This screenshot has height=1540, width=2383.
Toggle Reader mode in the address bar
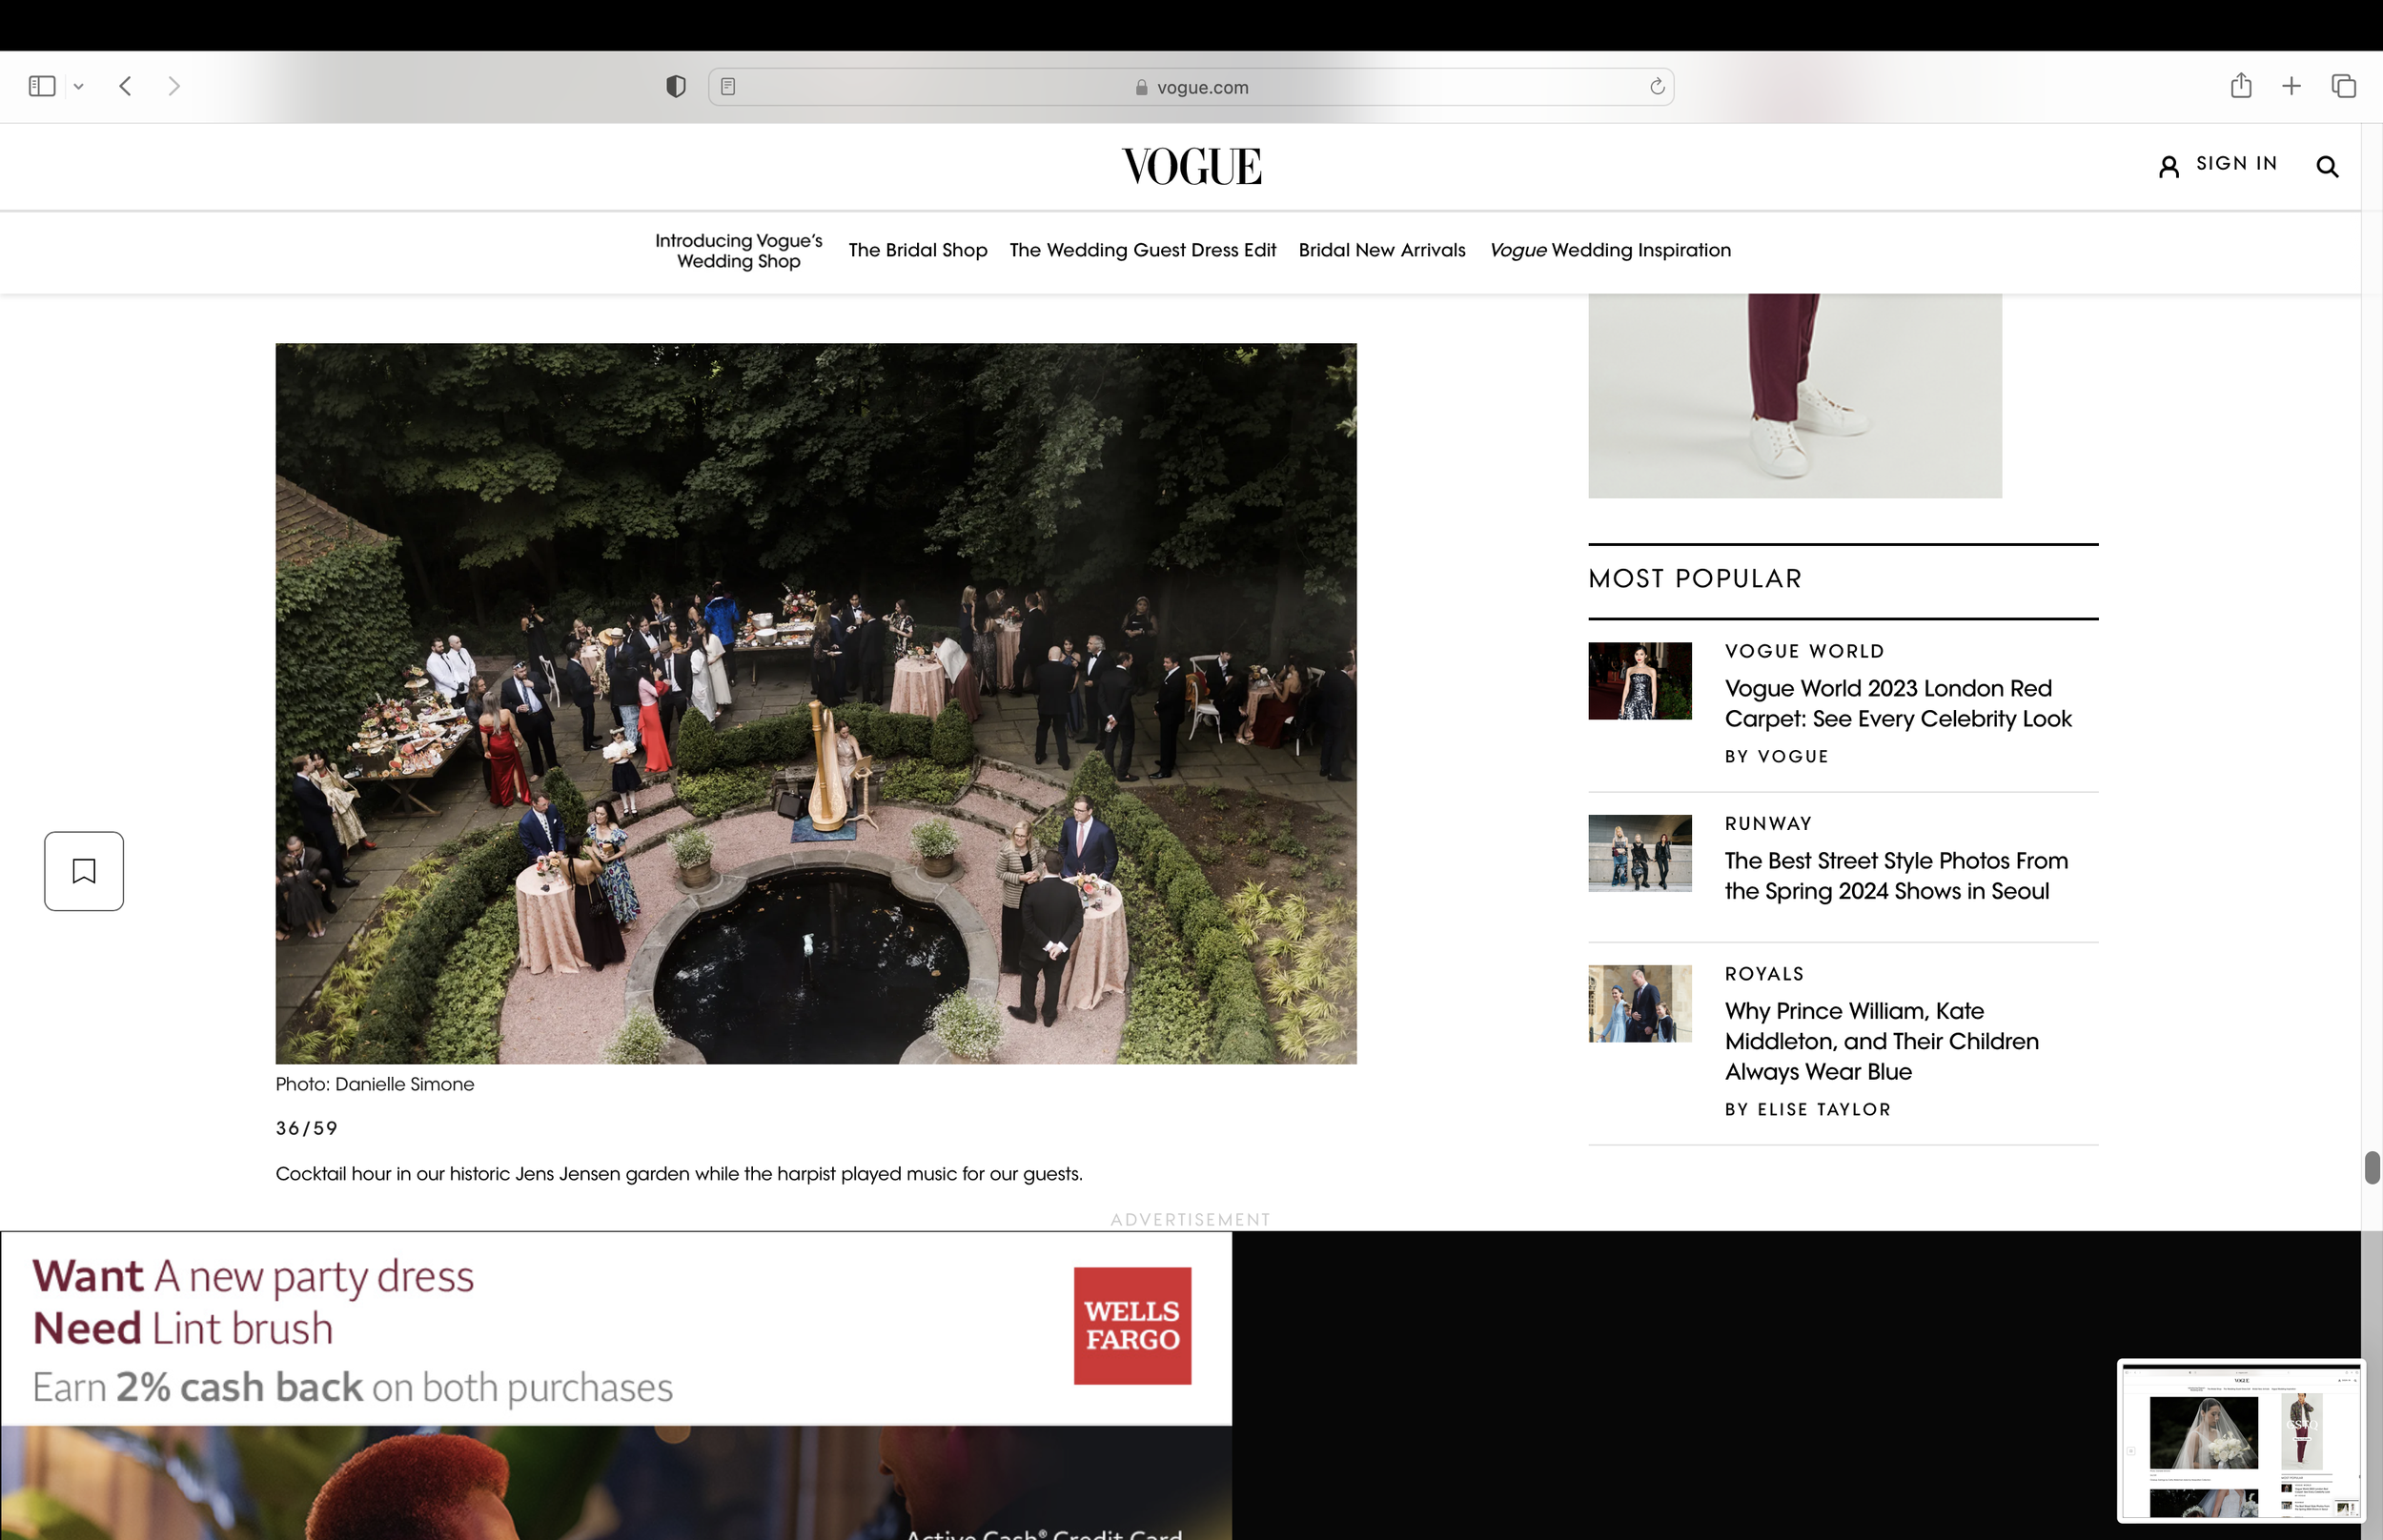coord(729,86)
